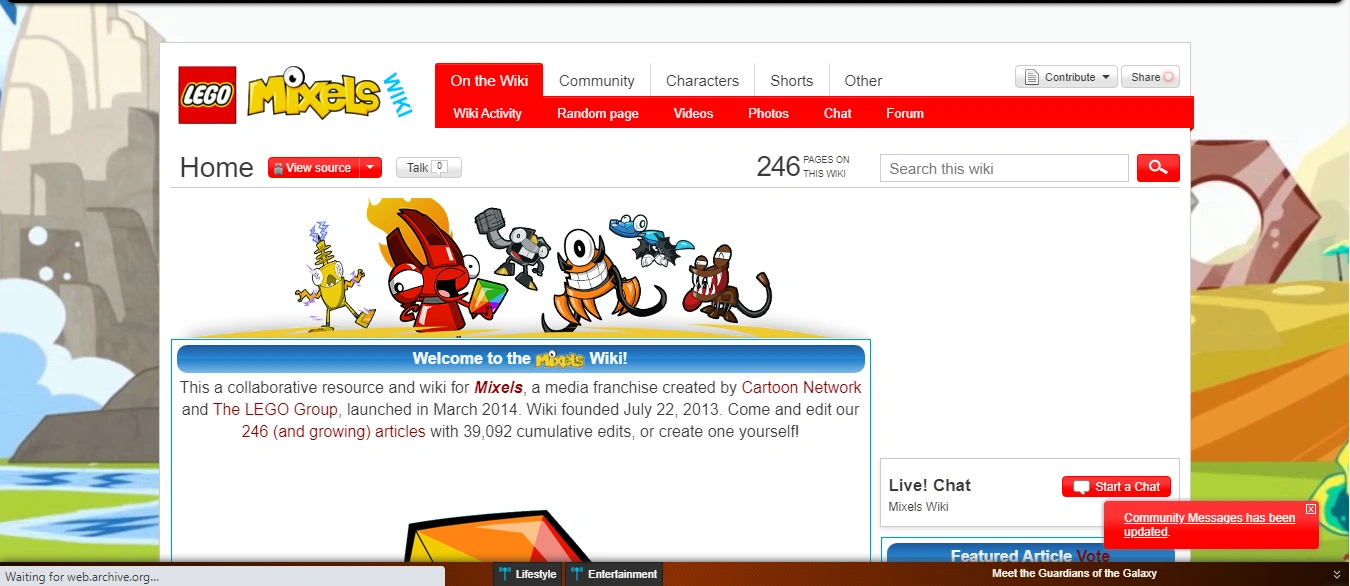Click the Home page title

[216, 167]
